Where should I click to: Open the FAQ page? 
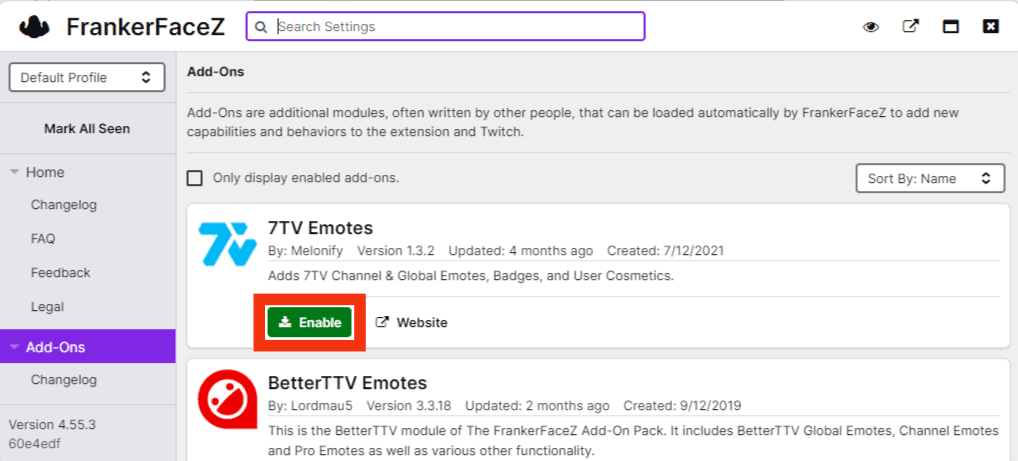(43, 239)
